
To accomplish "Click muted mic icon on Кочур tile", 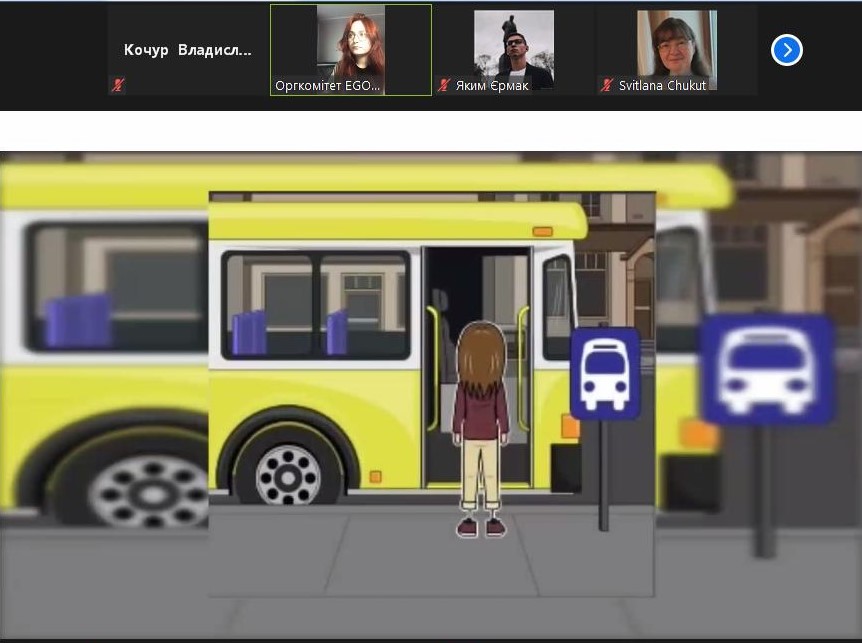I will 118,85.
